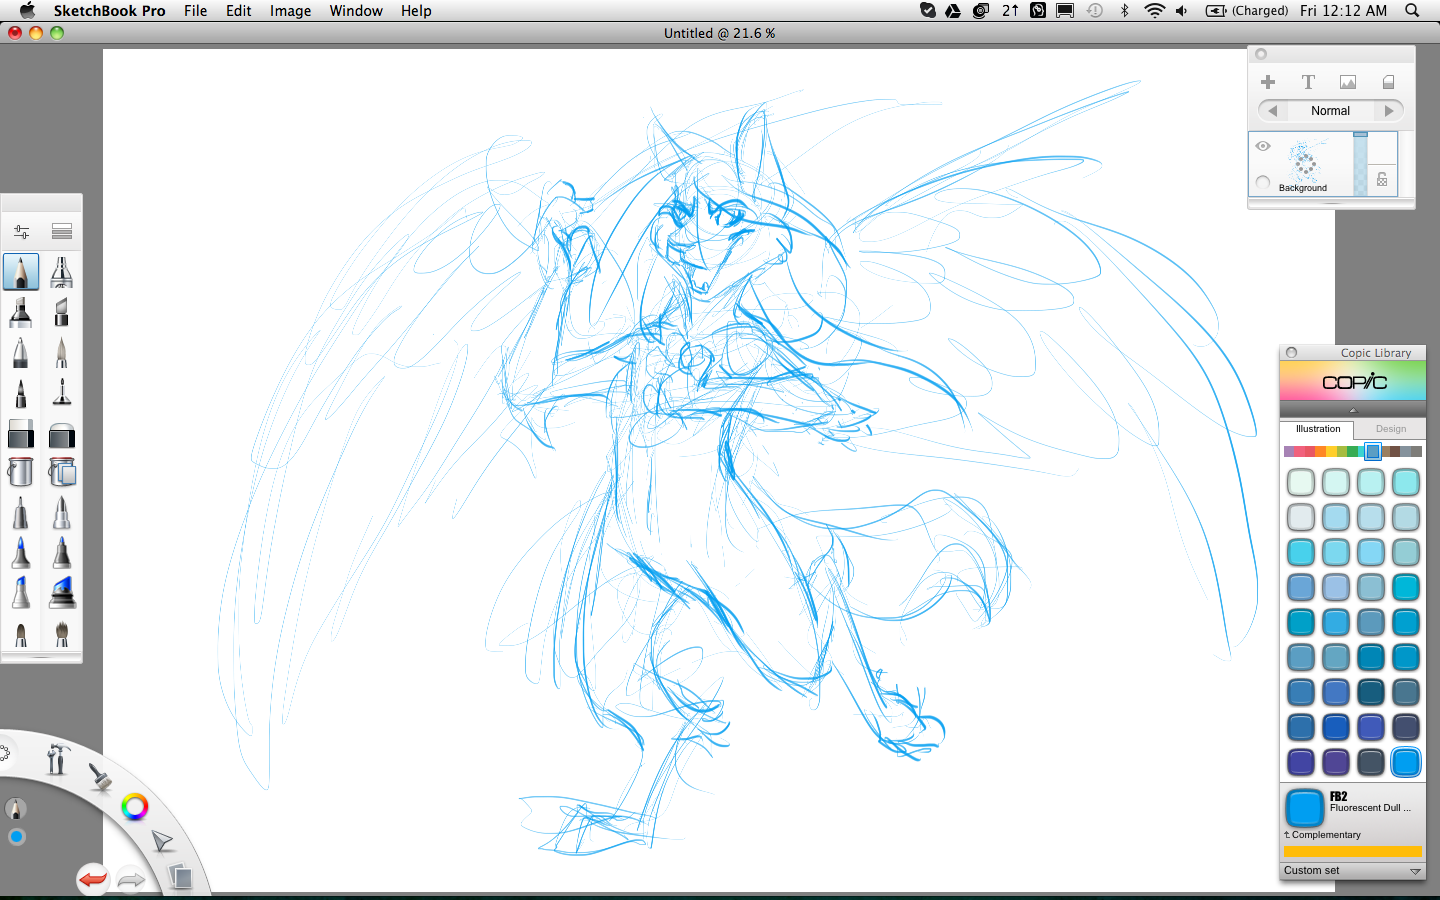Switch to the Design tab
Image resolution: width=1440 pixels, height=900 pixels.
pos(1390,429)
